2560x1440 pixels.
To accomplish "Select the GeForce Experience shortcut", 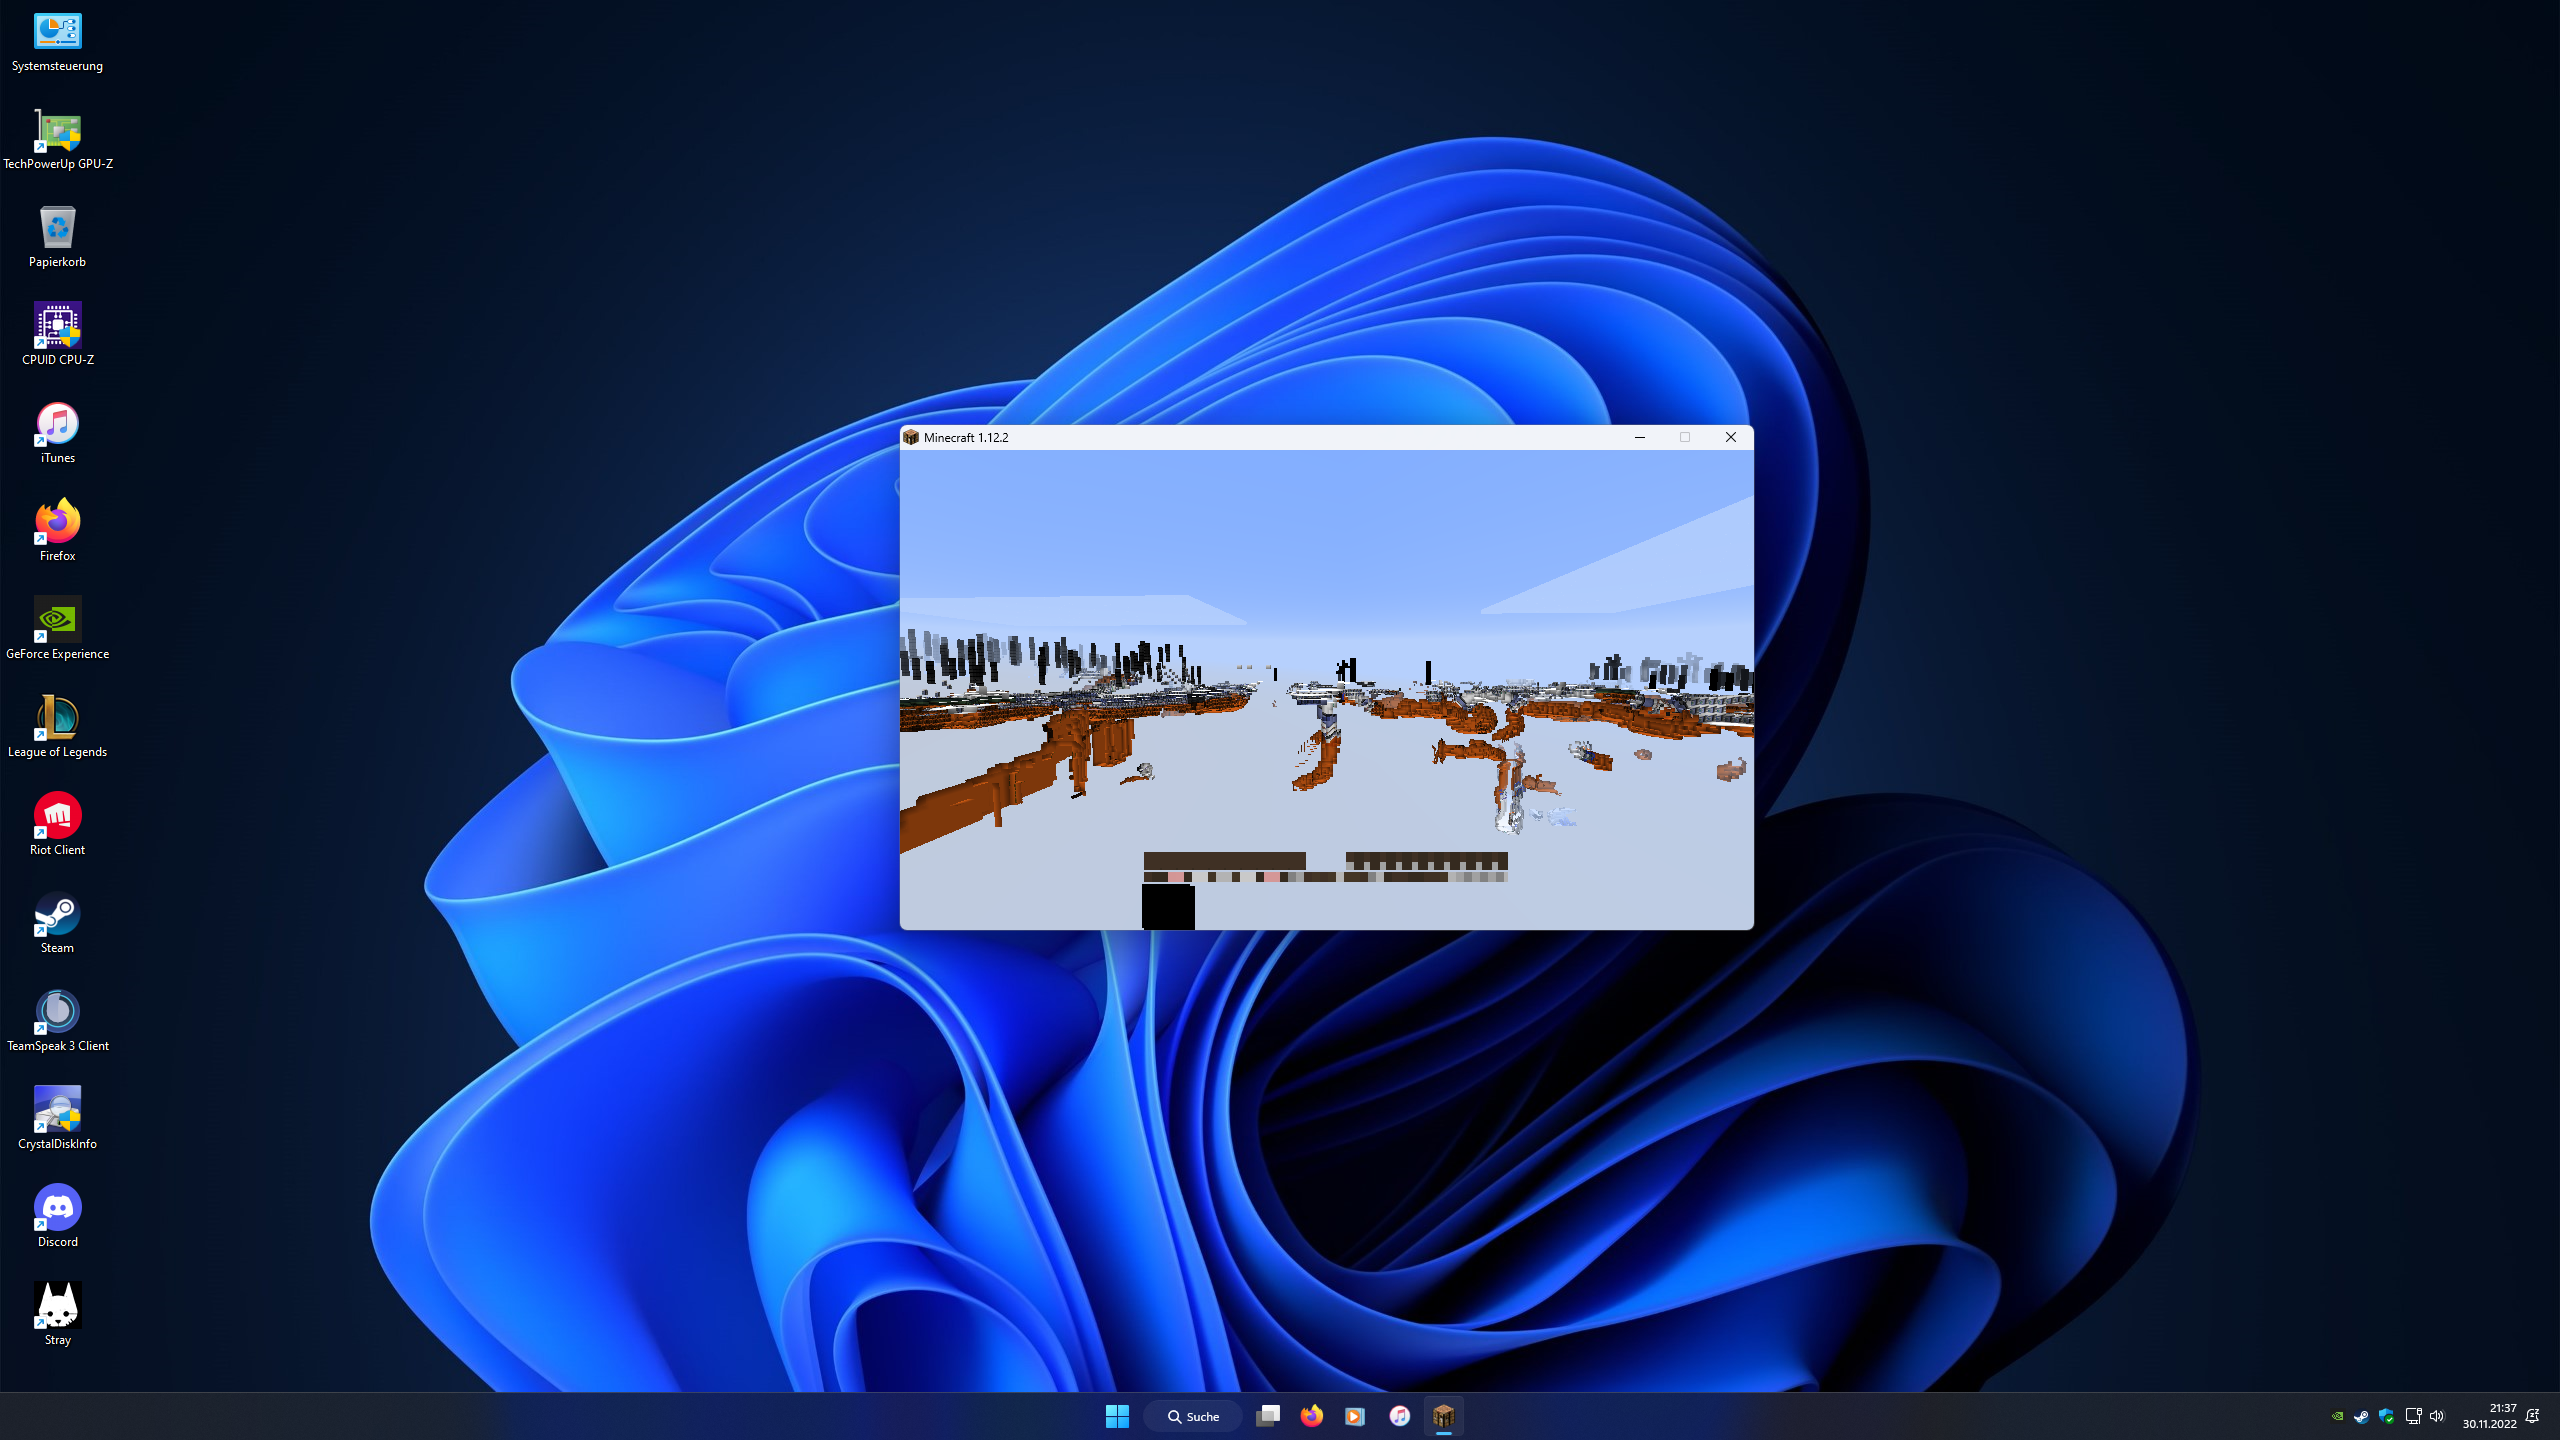I will point(57,620).
